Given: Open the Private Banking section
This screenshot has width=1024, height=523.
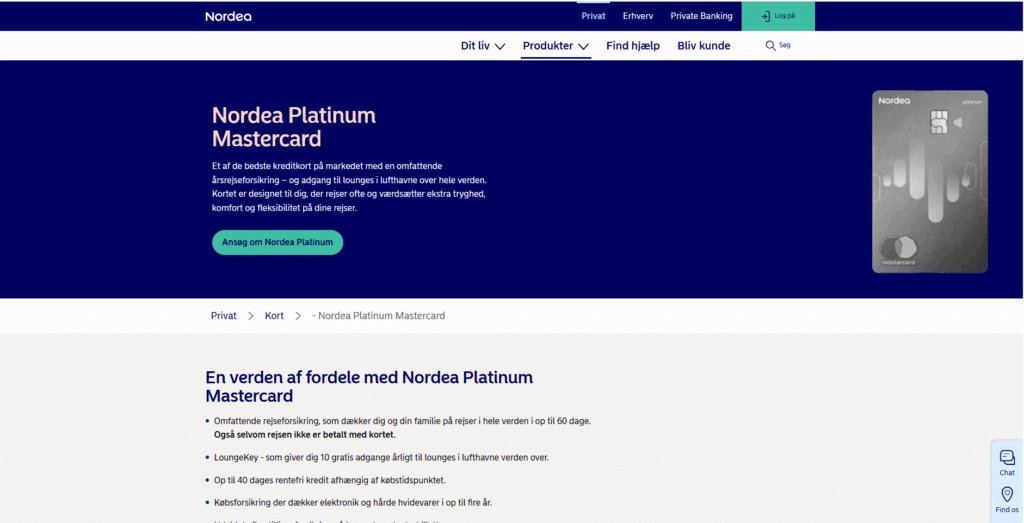Looking at the screenshot, I should (701, 16).
